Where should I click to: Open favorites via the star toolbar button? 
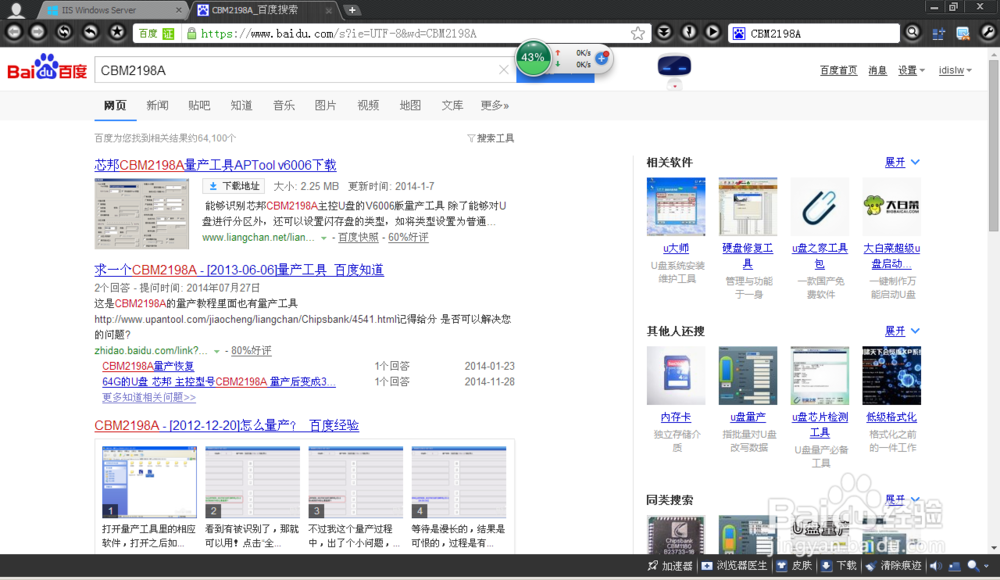[117, 32]
